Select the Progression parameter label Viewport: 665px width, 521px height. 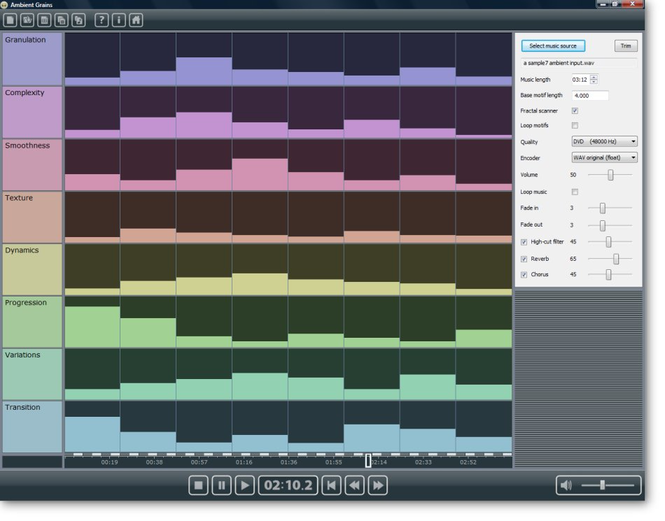[x=32, y=322]
